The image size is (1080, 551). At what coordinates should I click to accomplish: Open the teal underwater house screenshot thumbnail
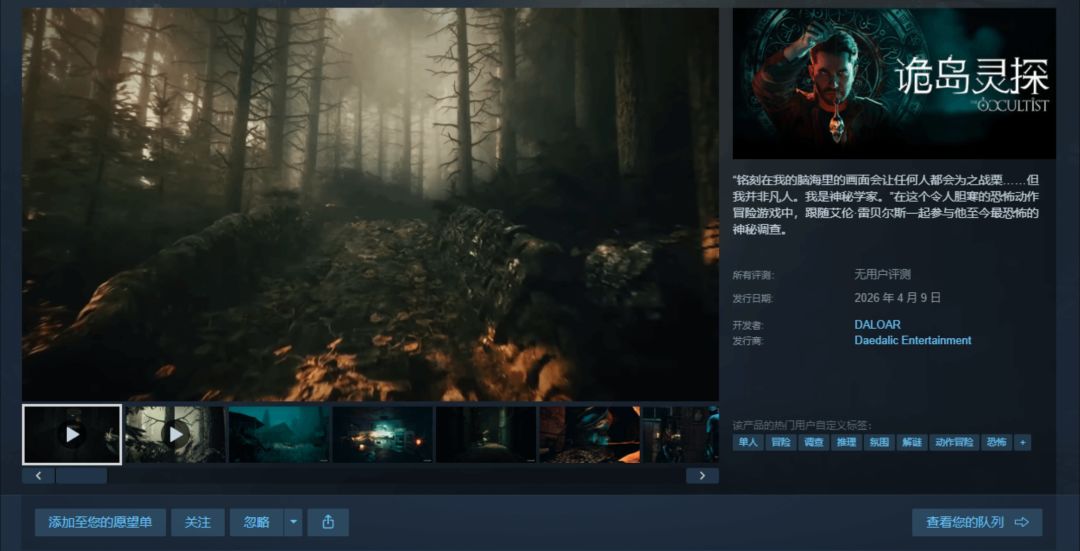click(x=279, y=435)
